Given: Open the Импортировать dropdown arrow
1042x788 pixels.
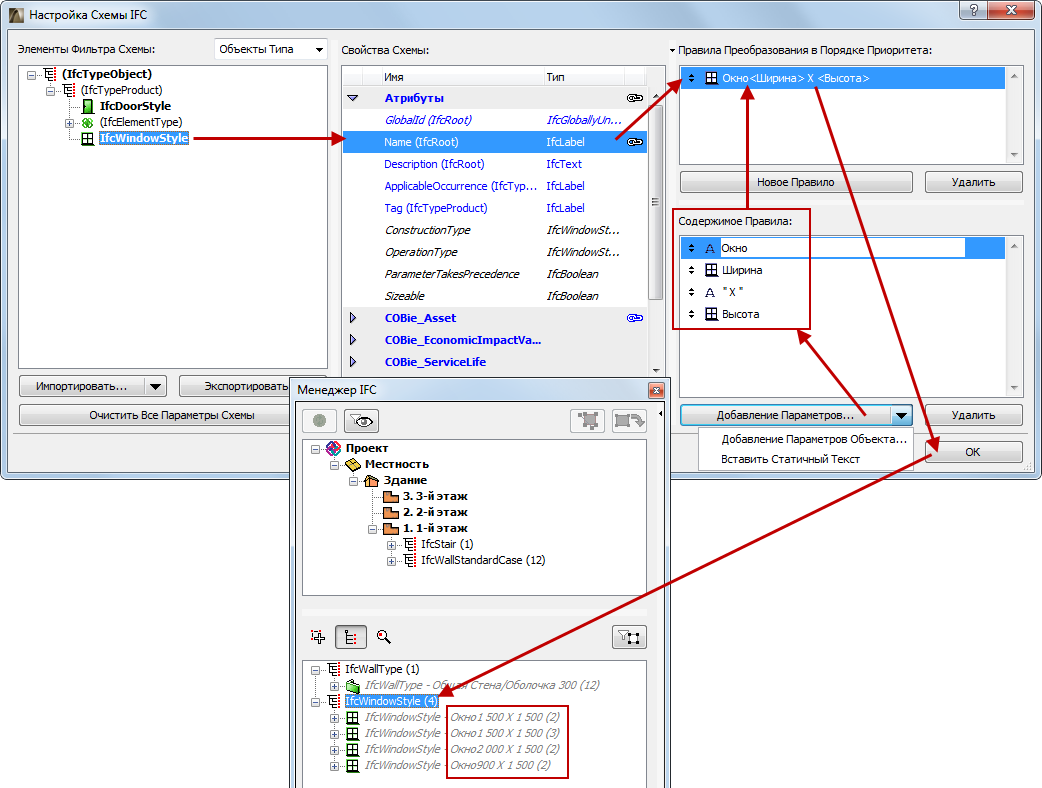Looking at the screenshot, I should click(x=156, y=387).
